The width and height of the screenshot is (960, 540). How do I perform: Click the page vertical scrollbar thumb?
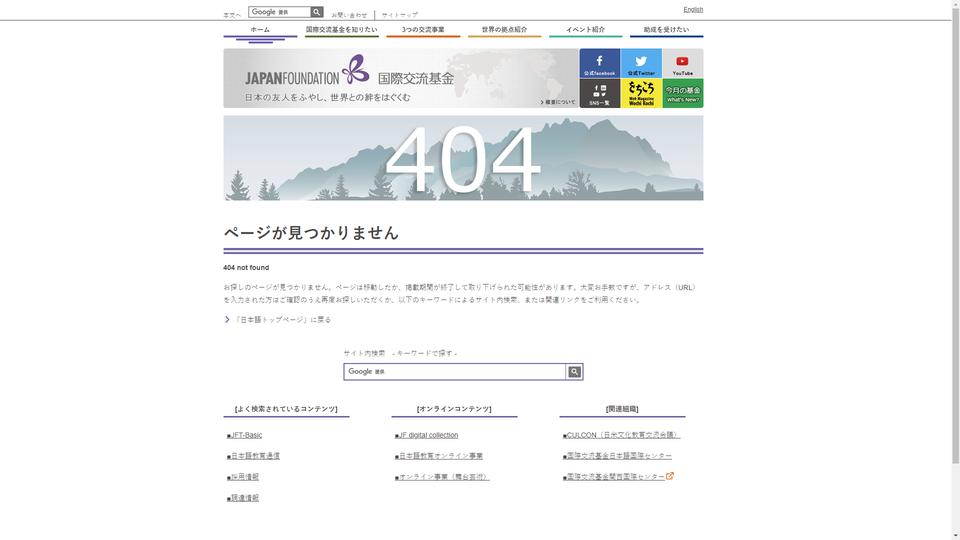pos(955,236)
